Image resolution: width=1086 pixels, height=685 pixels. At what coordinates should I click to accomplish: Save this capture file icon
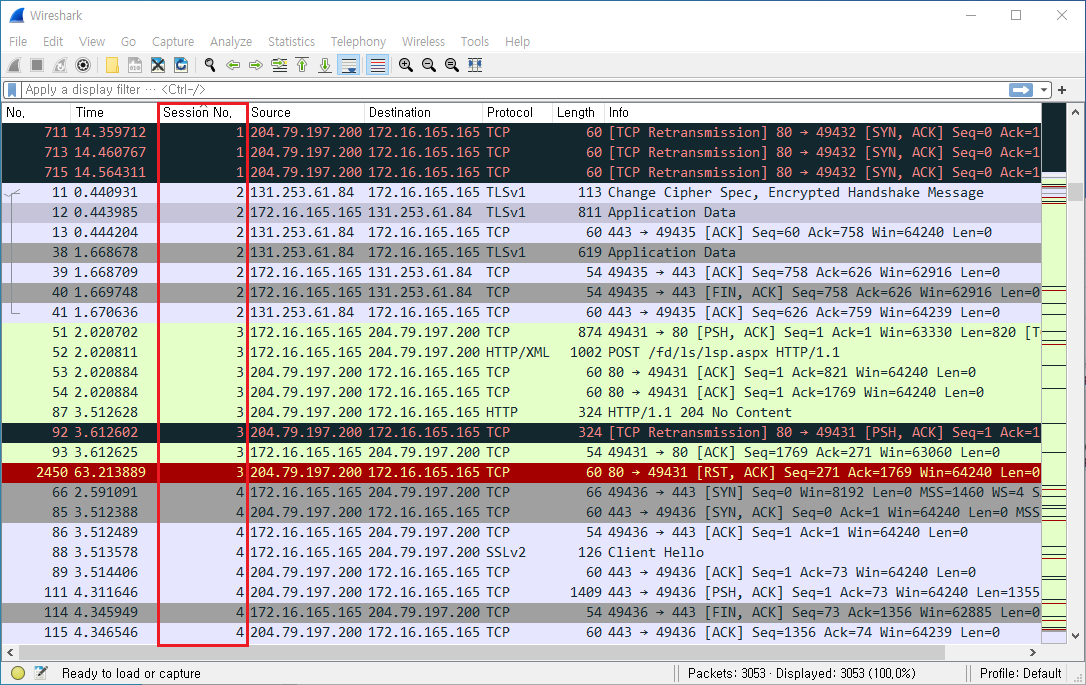click(135, 65)
